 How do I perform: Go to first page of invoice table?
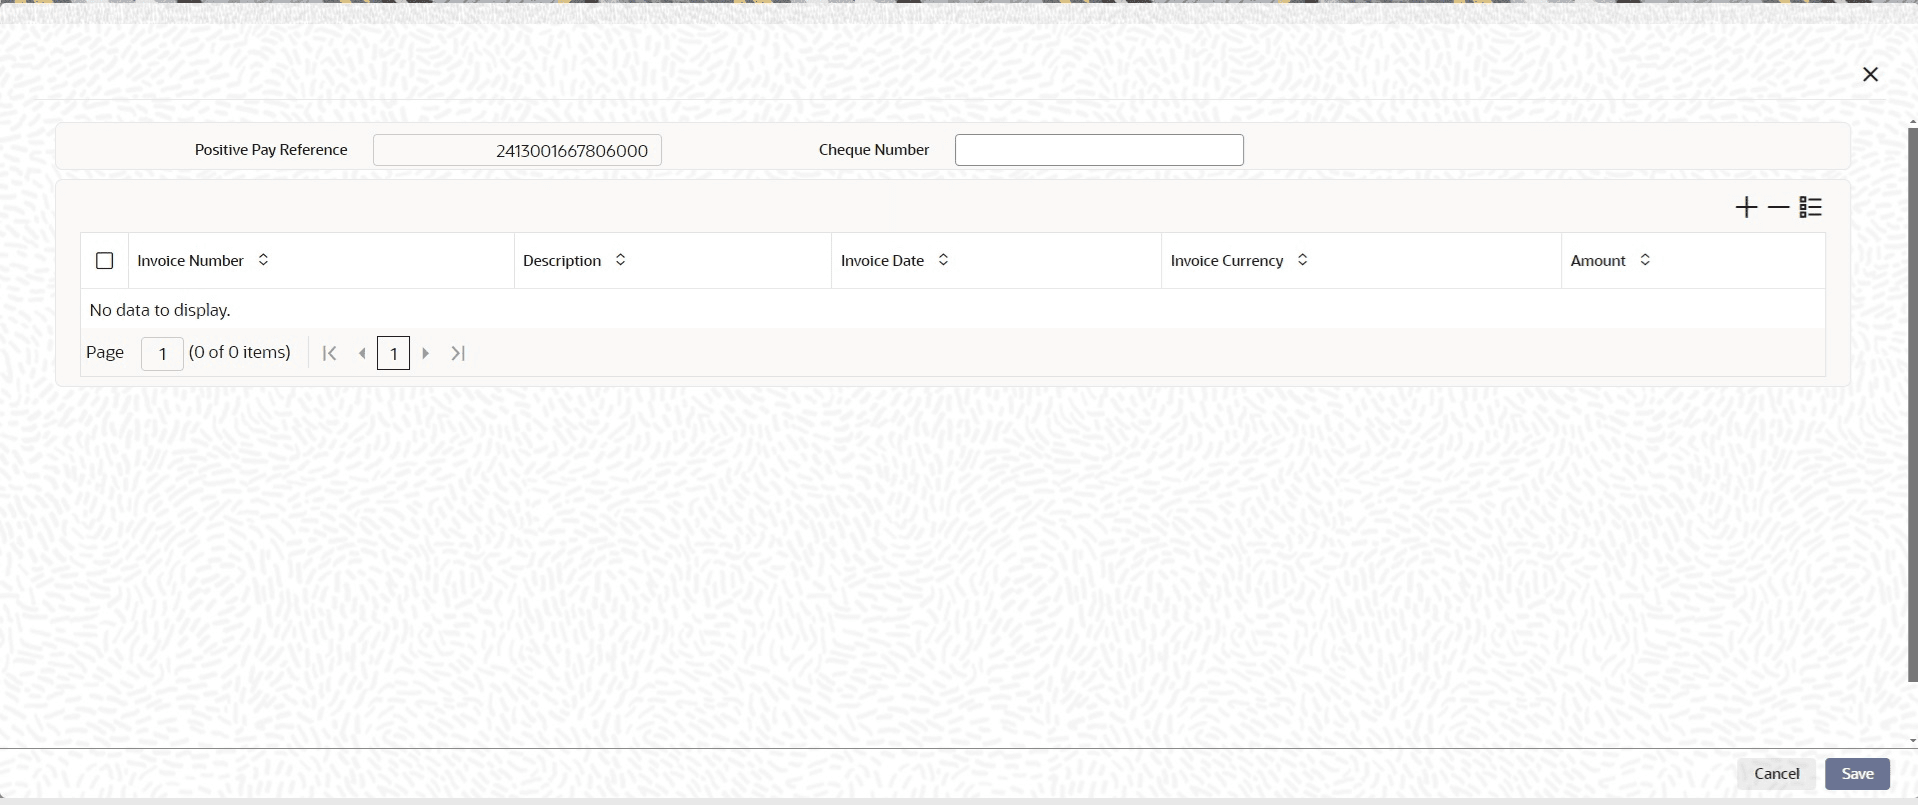(329, 353)
